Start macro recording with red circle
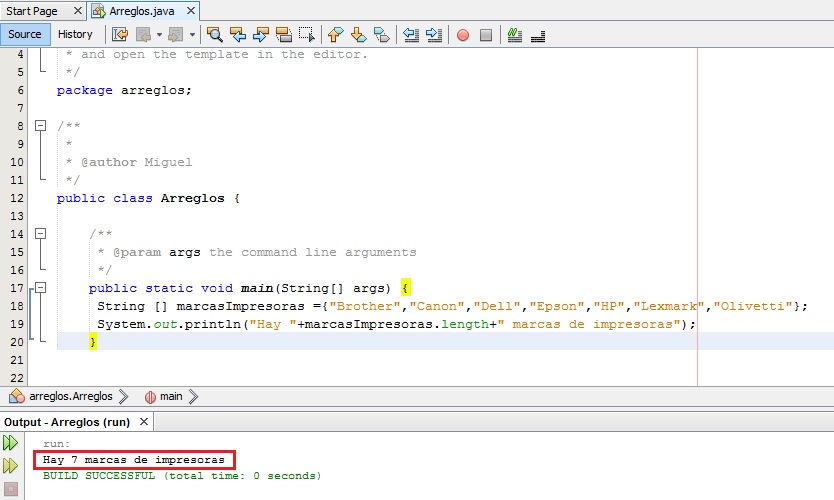The width and height of the screenshot is (834, 500). click(463, 35)
